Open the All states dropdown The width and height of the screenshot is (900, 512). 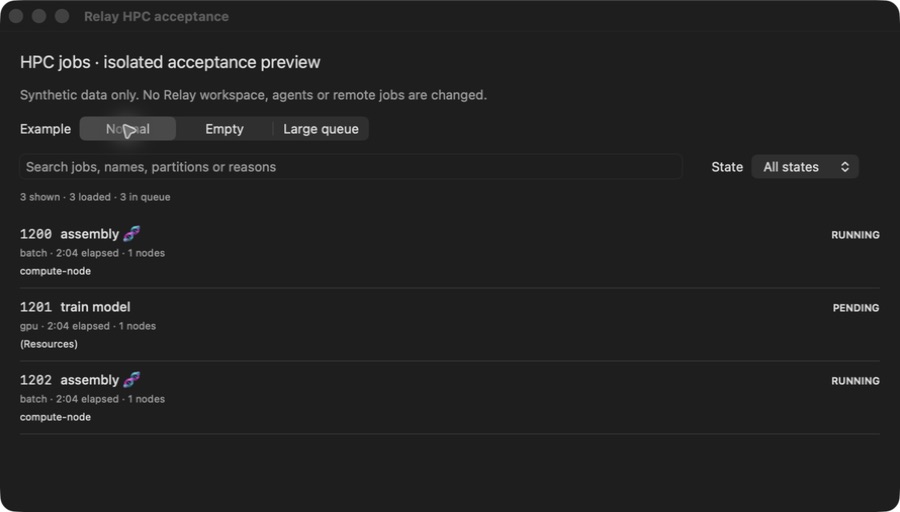(805, 166)
